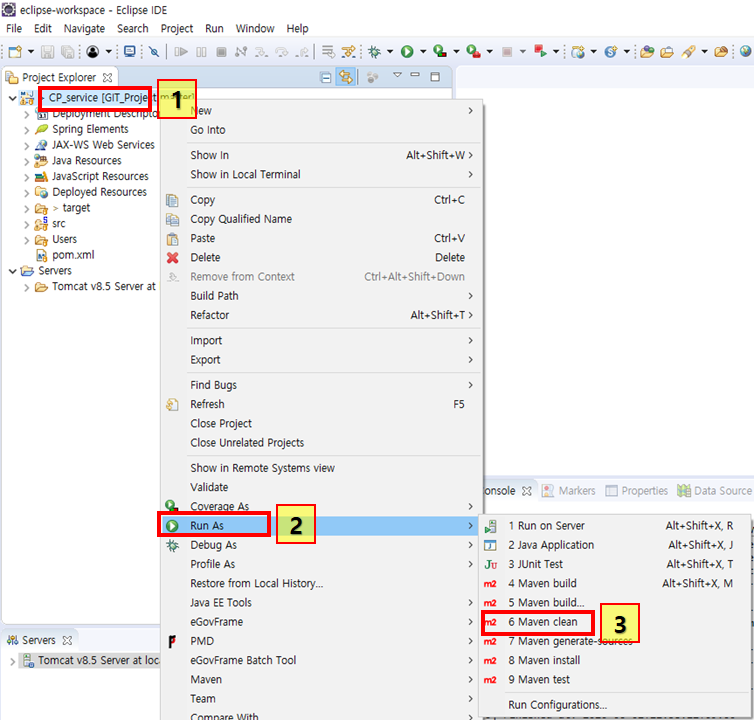Open dropdown arrow next to Run button
Viewport: 754px width, 720px height.
point(423,51)
